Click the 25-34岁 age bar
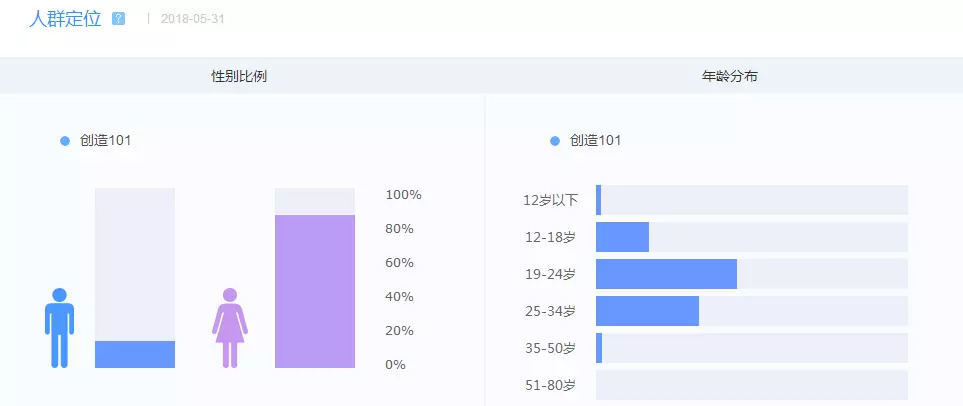The width and height of the screenshot is (963, 406). [647, 311]
